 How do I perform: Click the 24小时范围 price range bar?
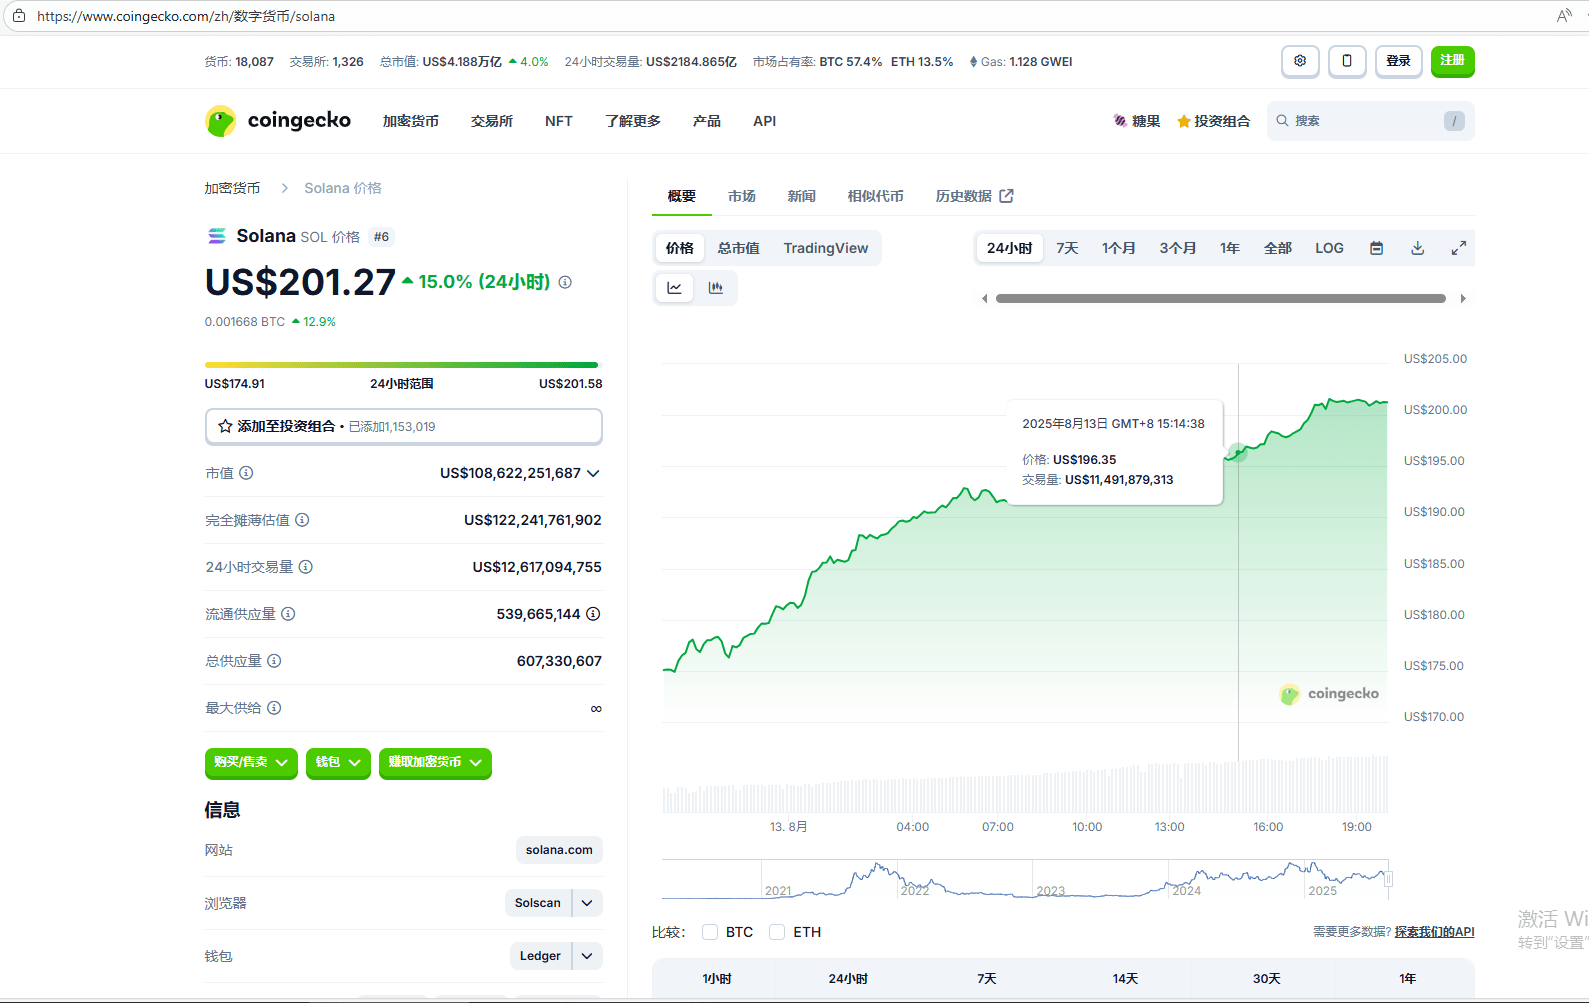coord(401,365)
